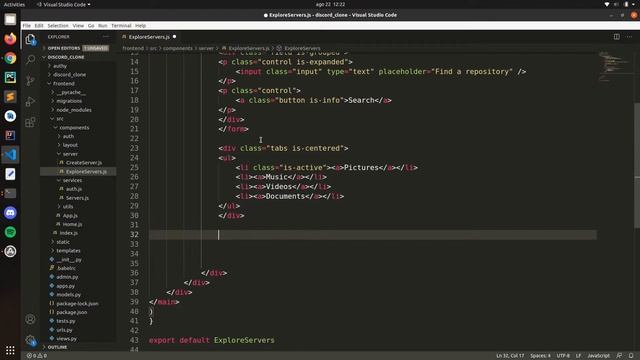Open package.json in the explorer
This screenshot has height=360, width=640.
(71, 312)
